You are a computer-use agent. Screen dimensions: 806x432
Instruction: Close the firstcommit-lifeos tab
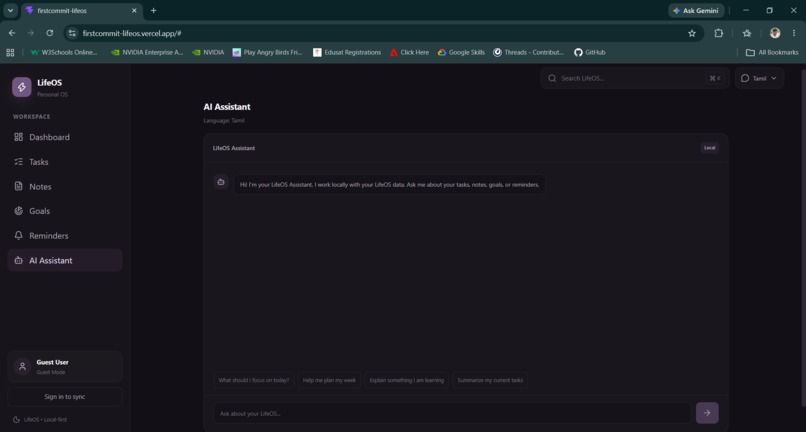pyautogui.click(x=134, y=10)
